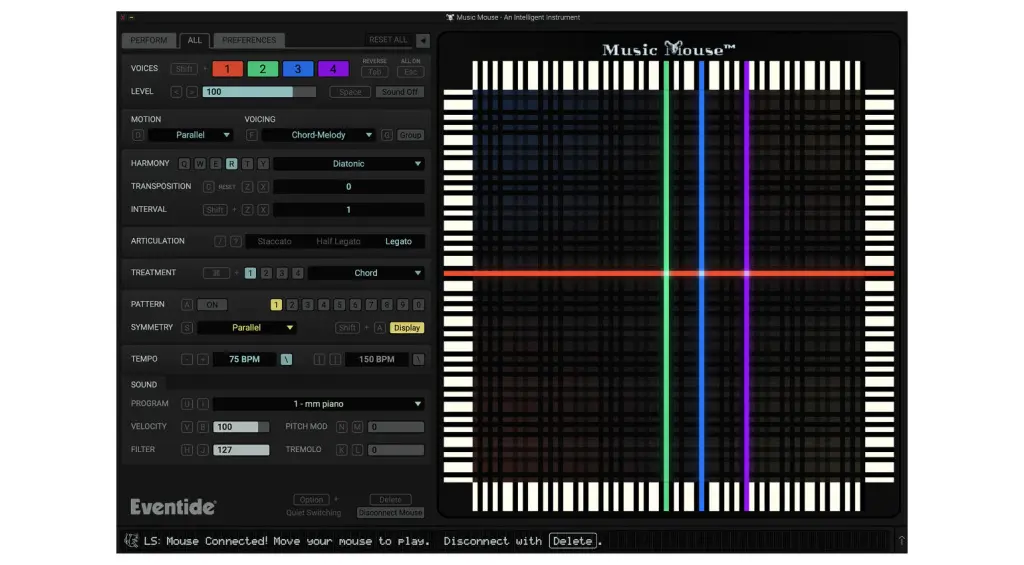Image resolution: width=1024 pixels, height=565 pixels.
Task: Open the Harmony Diatonic dropdown
Action: (x=349, y=164)
